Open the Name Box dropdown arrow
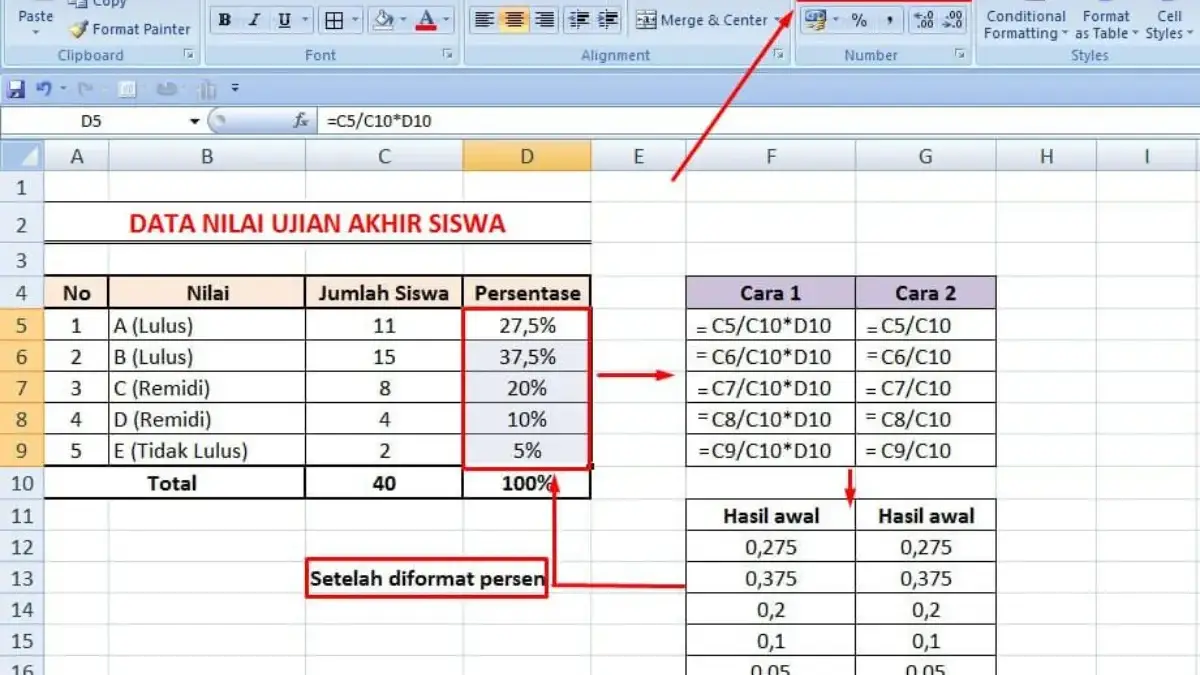1200x675 pixels. click(x=195, y=121)
